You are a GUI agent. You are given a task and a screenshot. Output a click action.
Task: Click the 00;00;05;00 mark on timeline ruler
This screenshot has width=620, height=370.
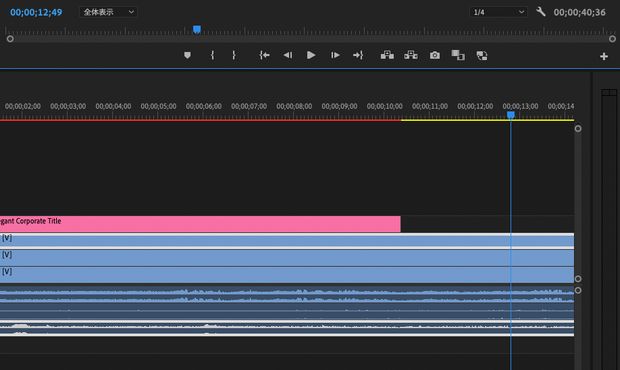[158, 106]
